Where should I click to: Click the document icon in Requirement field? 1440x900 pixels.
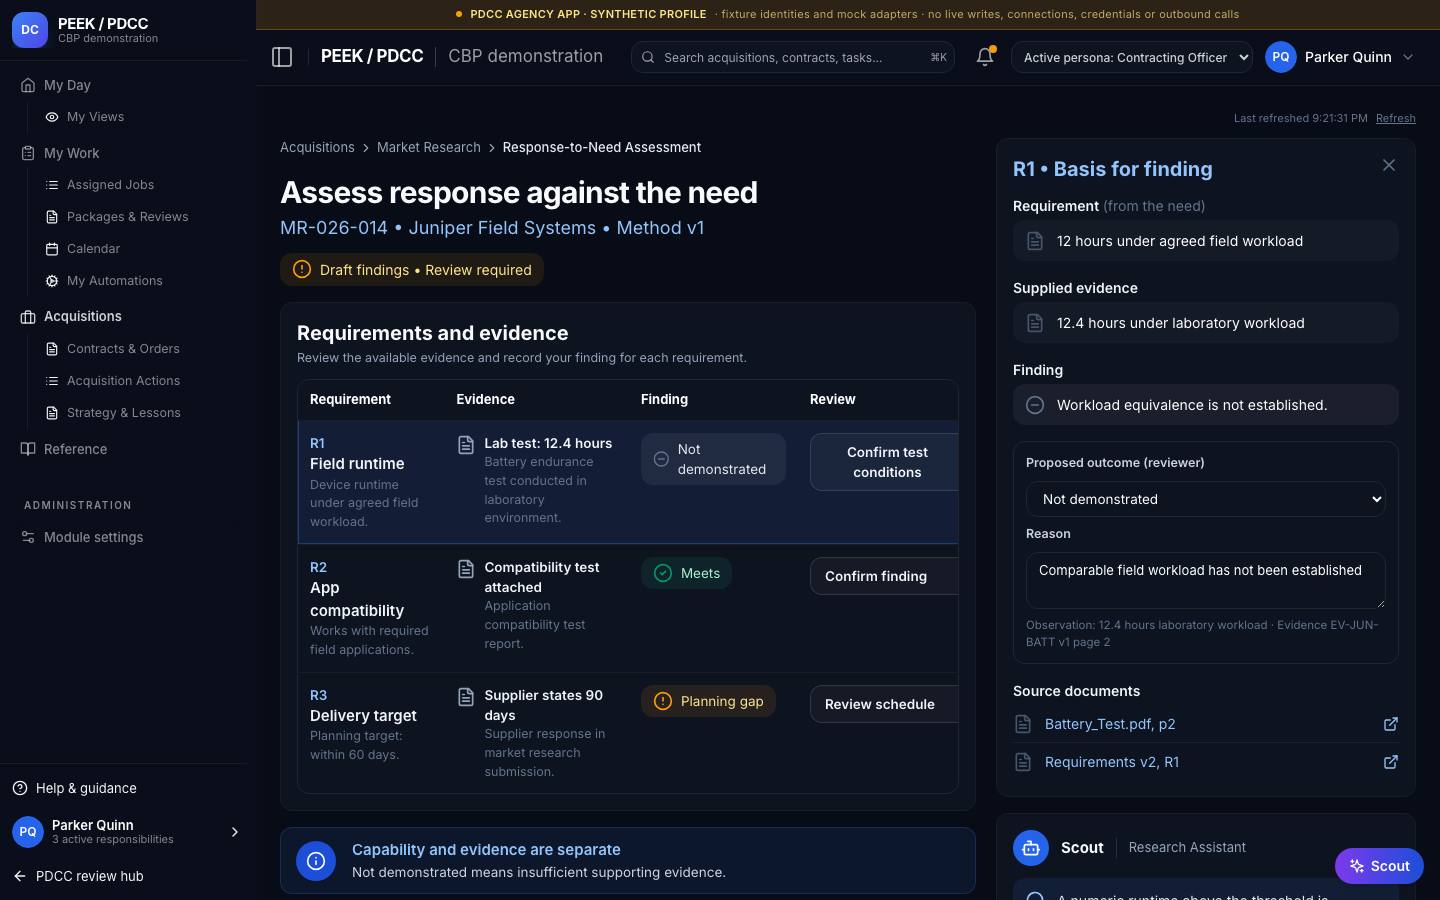(1035, 241)
